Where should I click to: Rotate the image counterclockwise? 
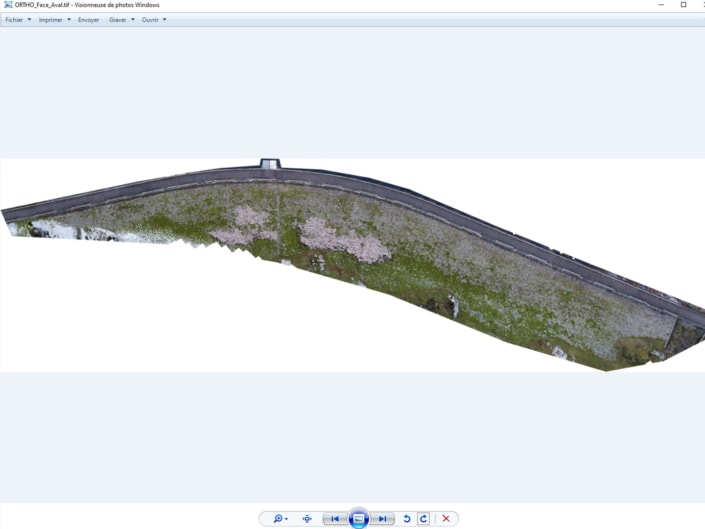(x=407, y=519)
